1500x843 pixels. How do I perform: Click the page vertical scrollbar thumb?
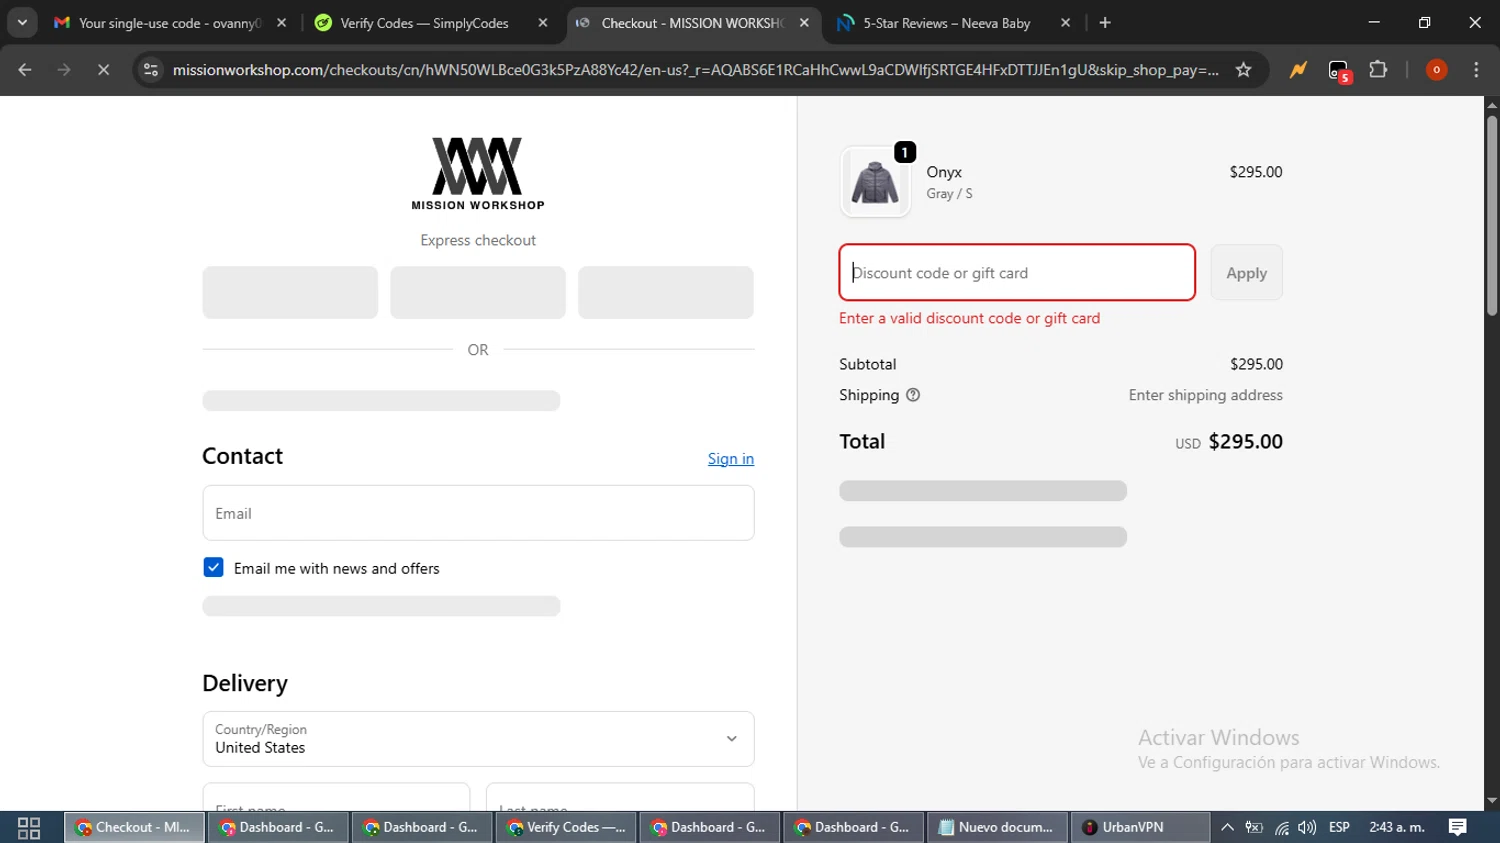1491,215
